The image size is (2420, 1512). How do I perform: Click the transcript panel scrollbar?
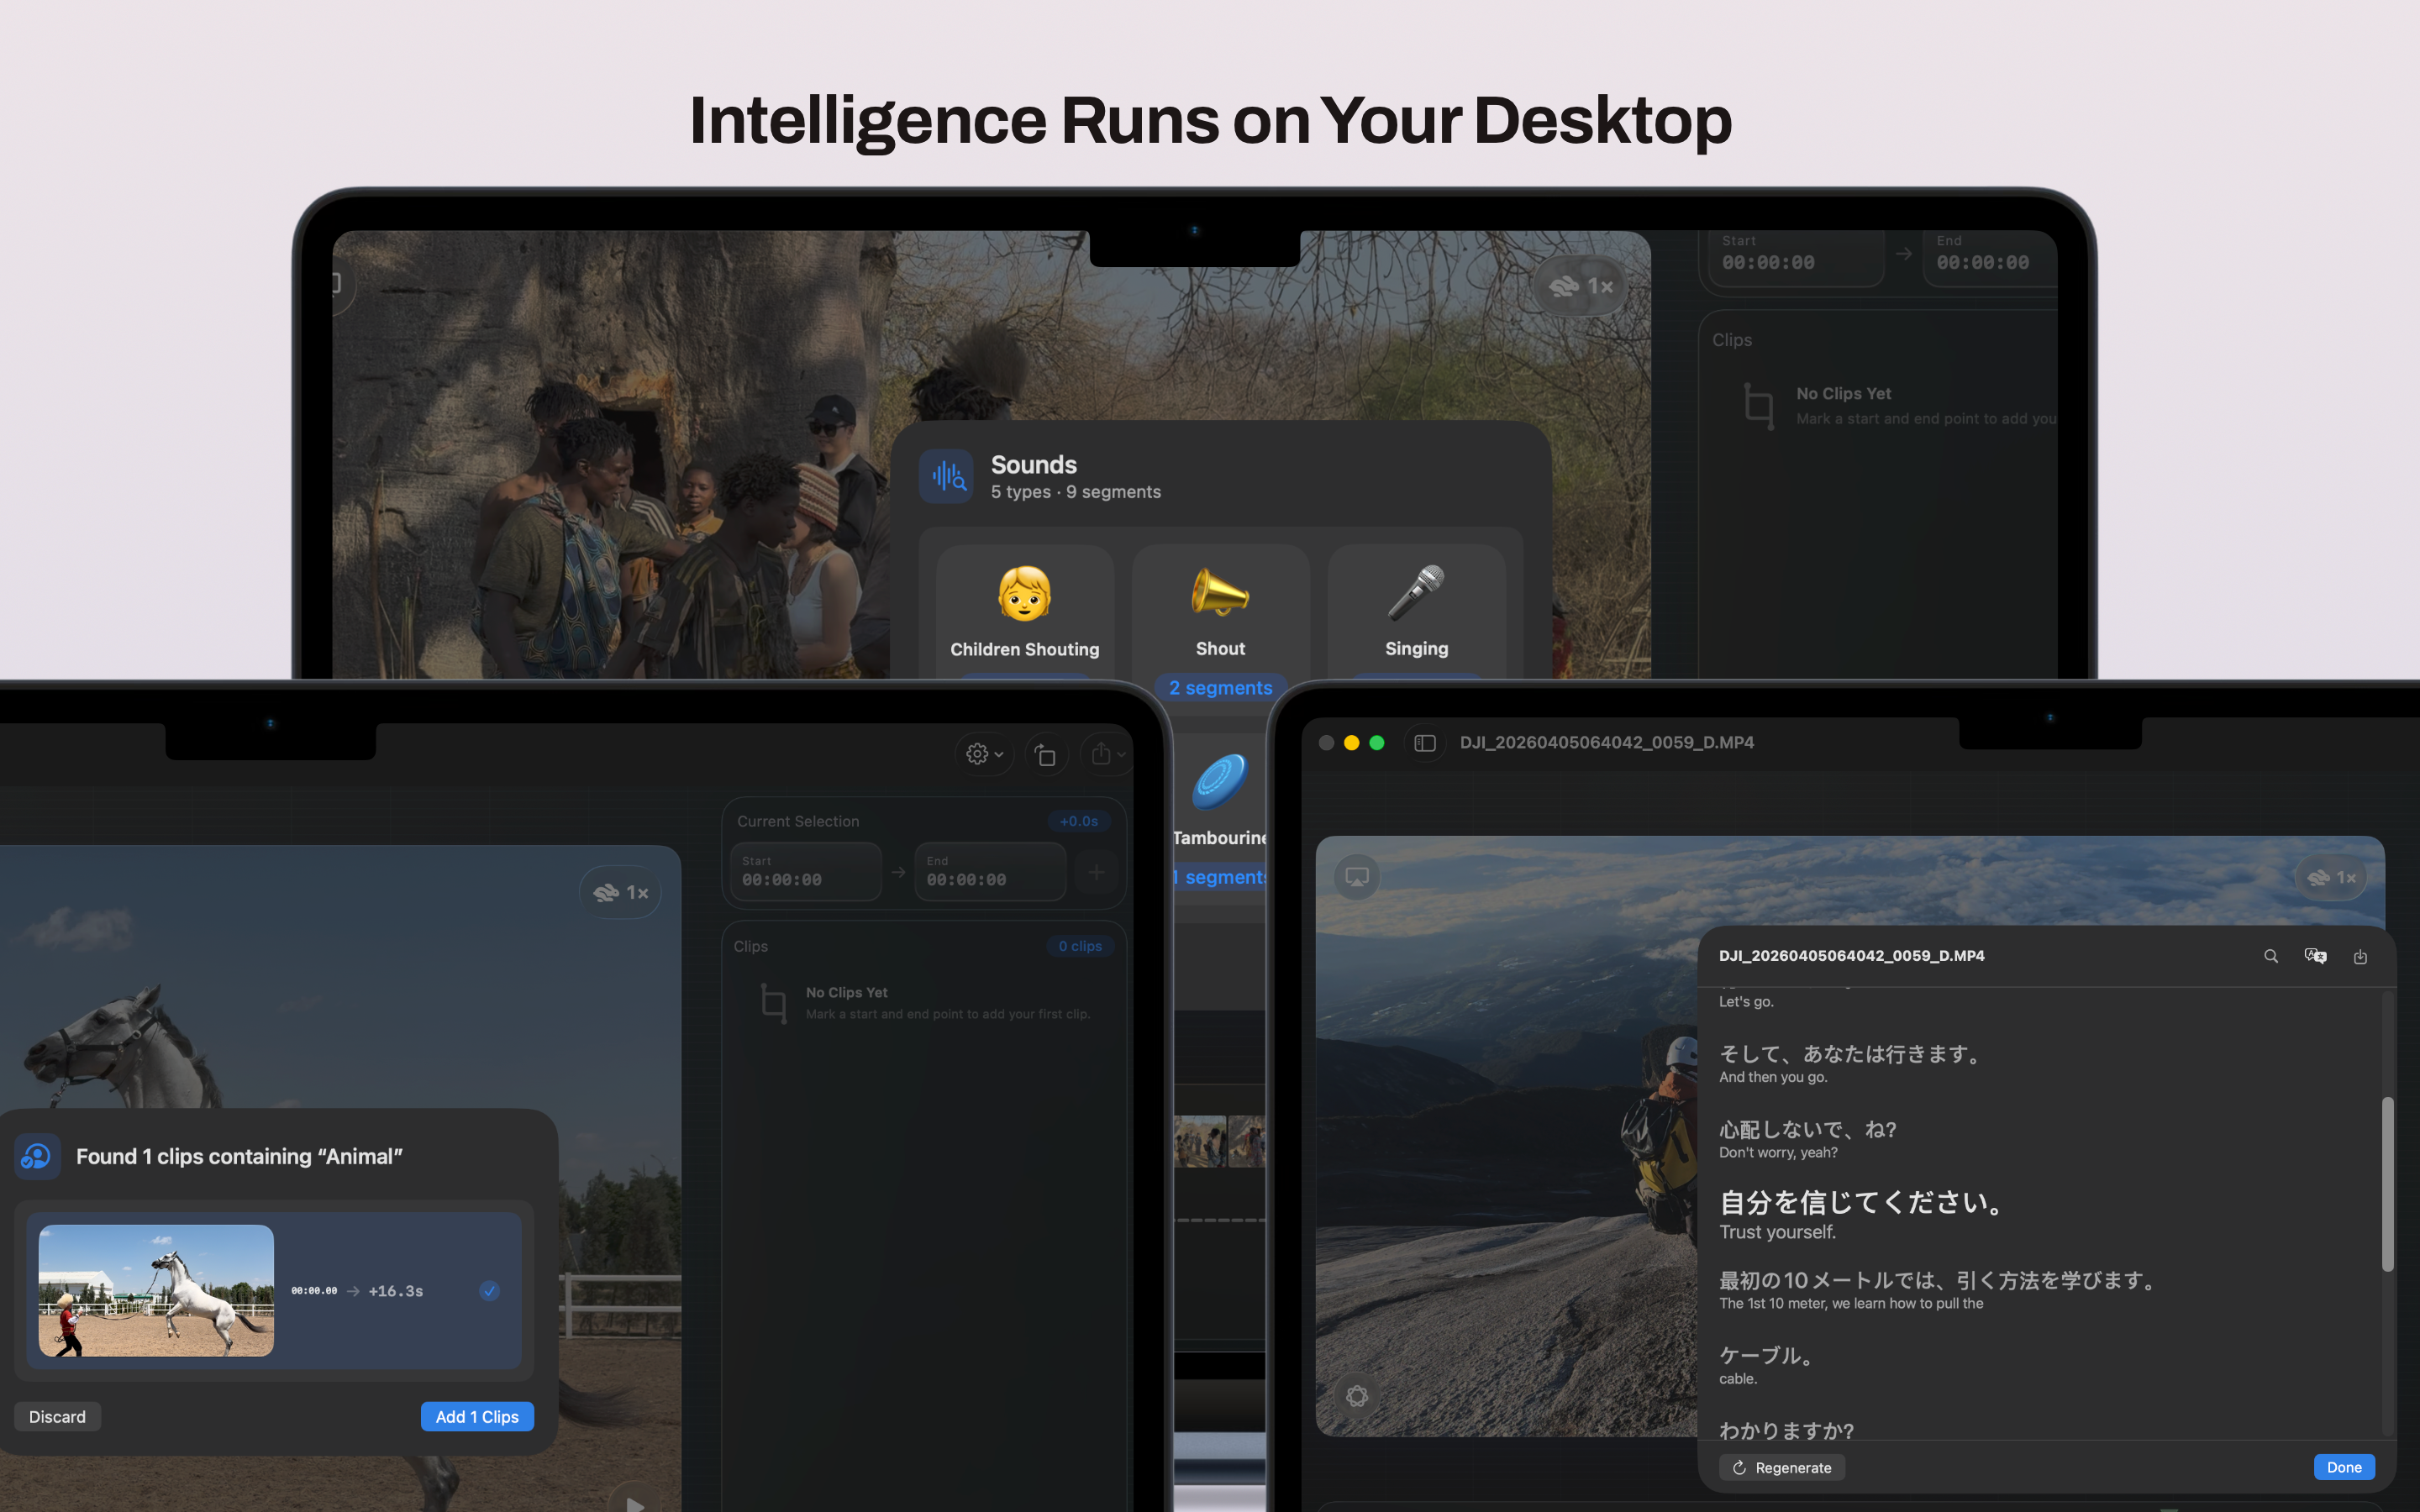2388,1184
